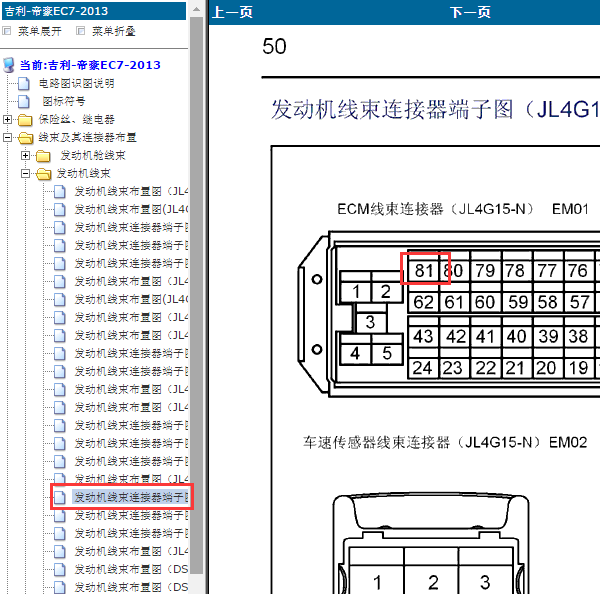
Task: Click the folder icon of 发动机舱线束
Action: click(43, 156)
